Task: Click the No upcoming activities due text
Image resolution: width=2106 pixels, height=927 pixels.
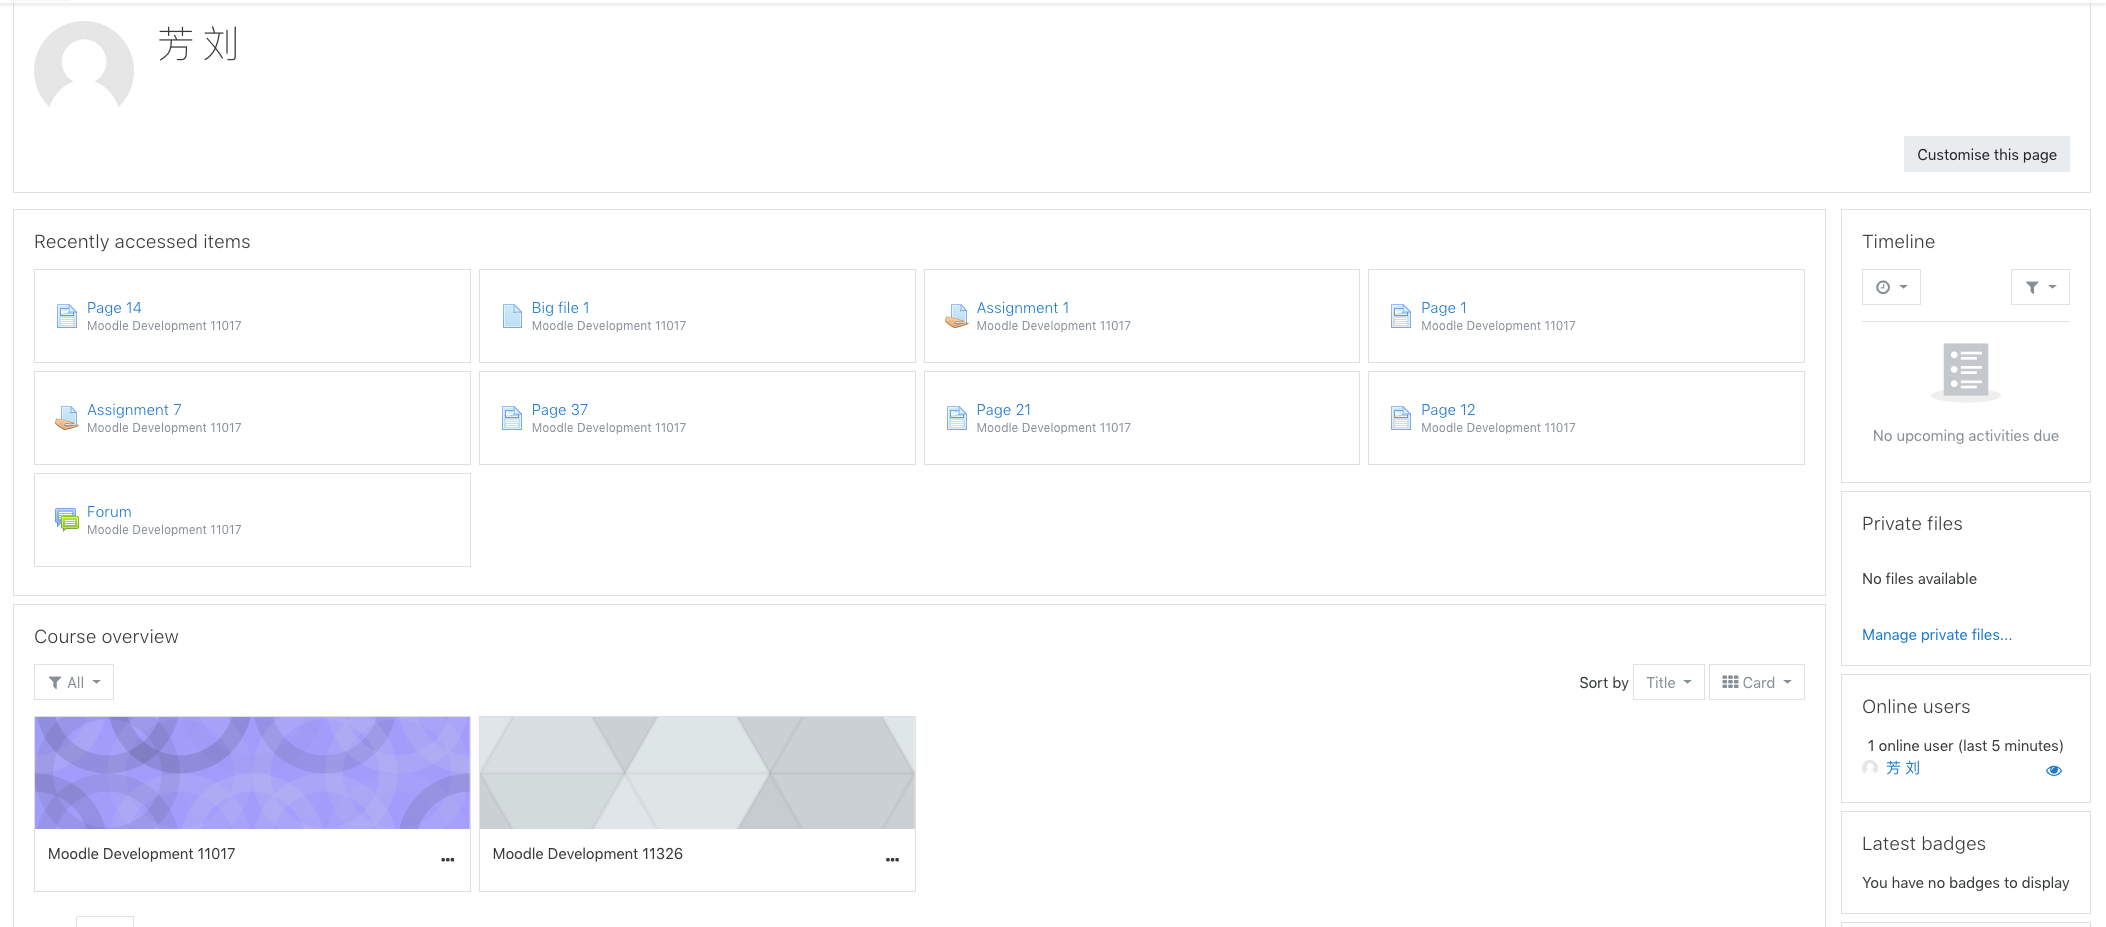Action: [x=1966, y=436]
